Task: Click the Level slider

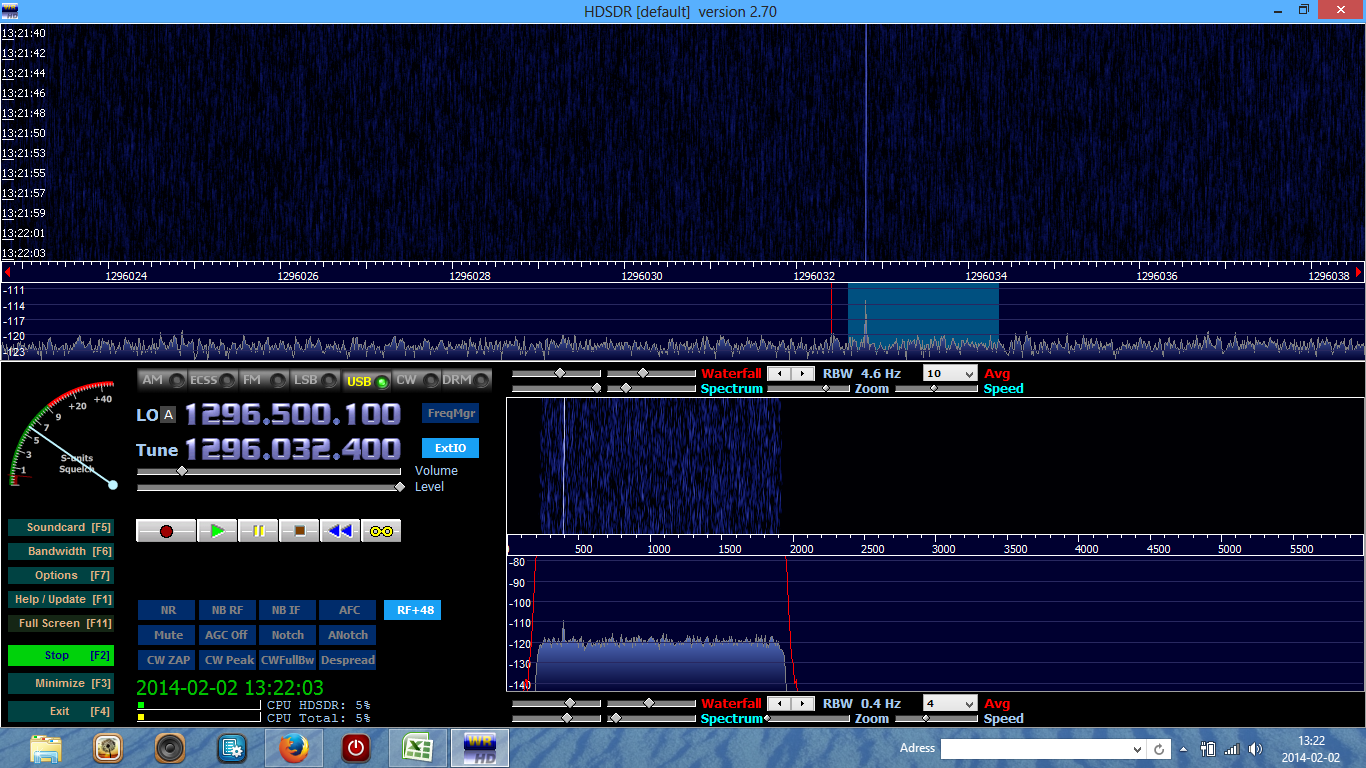Action: 270,487
